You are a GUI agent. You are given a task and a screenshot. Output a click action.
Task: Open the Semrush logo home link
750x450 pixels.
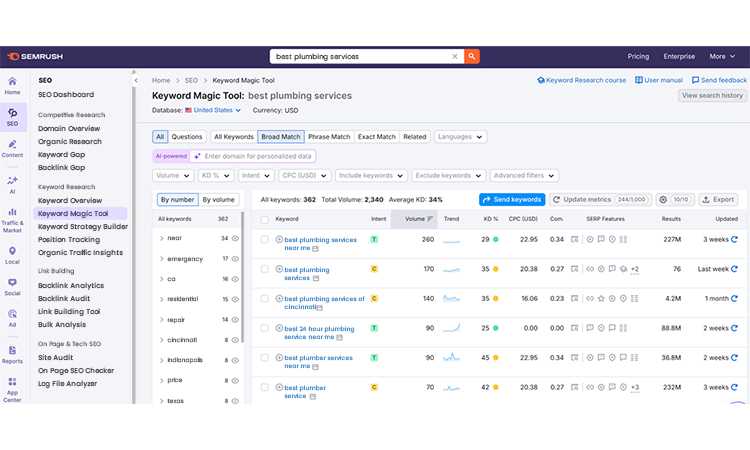click(35, 56)
